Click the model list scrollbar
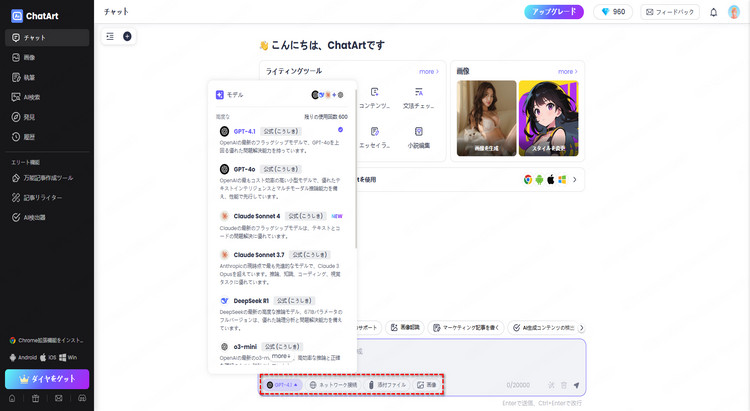The height and width of the screenshot is (411, 750). click(x=356, y=168)
